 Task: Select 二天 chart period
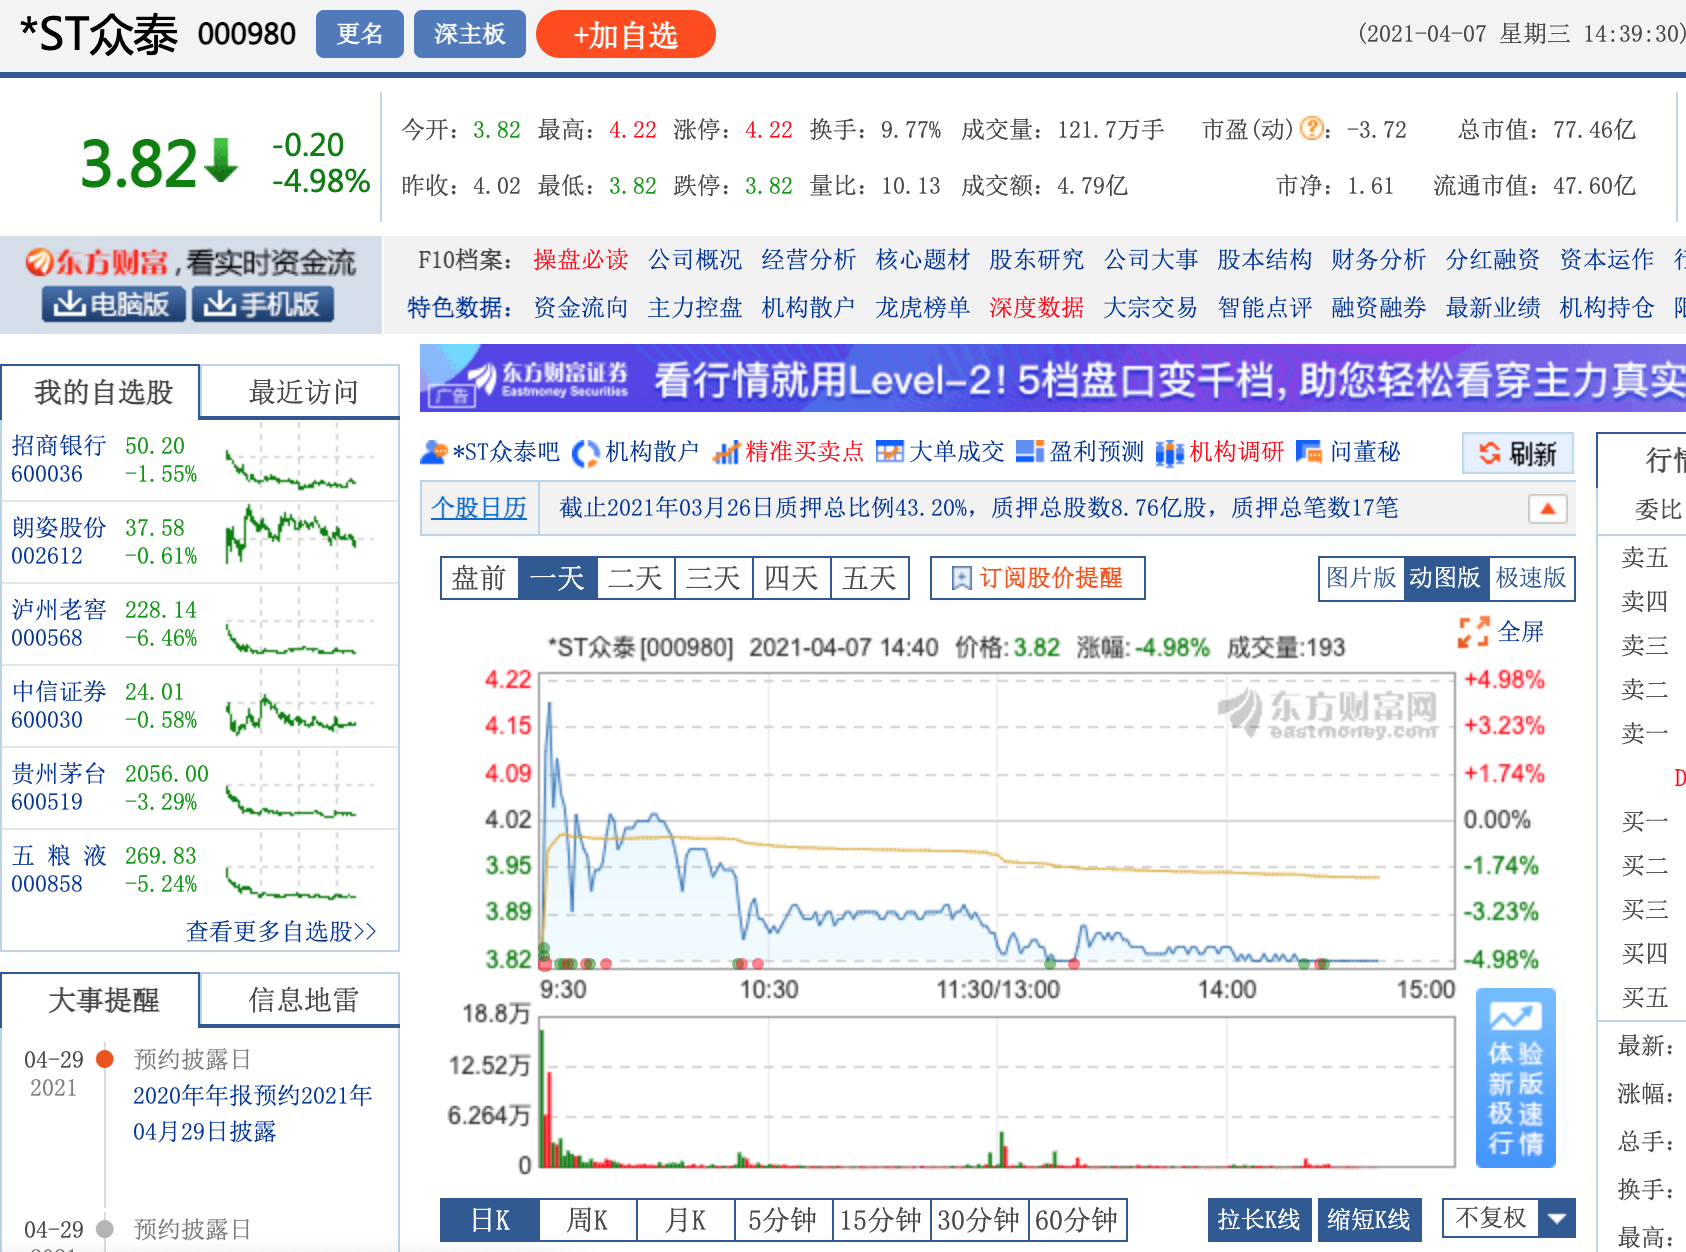pyautogui.click(x=636, y=578)
